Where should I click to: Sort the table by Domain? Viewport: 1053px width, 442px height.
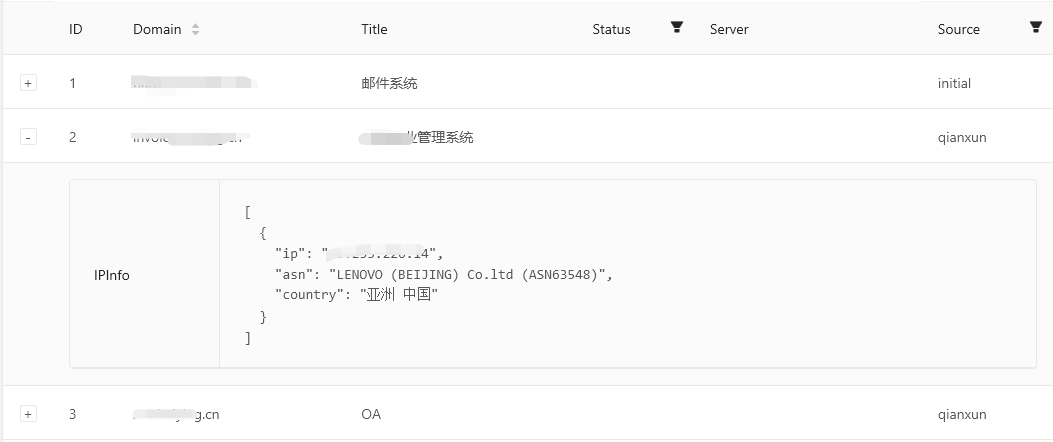195,29
